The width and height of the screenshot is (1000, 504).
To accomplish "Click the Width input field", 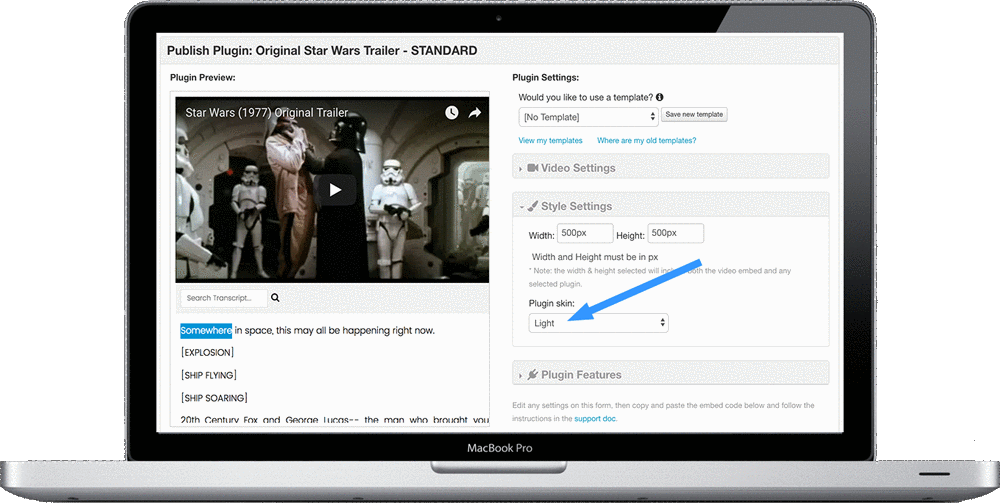I will pyautogui.click(x=585, y=233).
